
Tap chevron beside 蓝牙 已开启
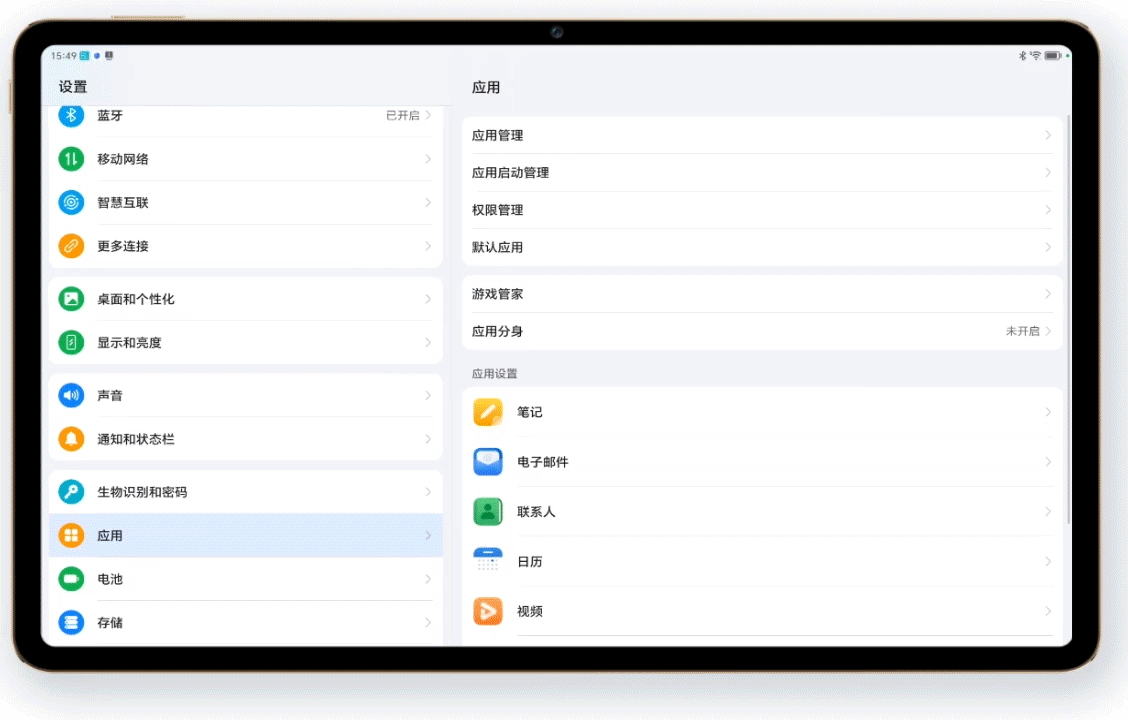coord(428,116)
